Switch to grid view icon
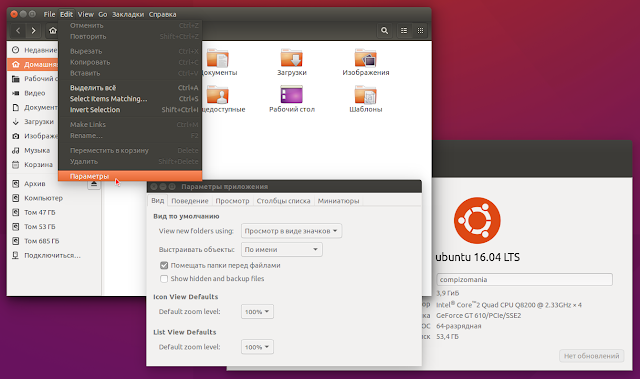The height and width of the screenshot is (379, 640). (420, 31)
